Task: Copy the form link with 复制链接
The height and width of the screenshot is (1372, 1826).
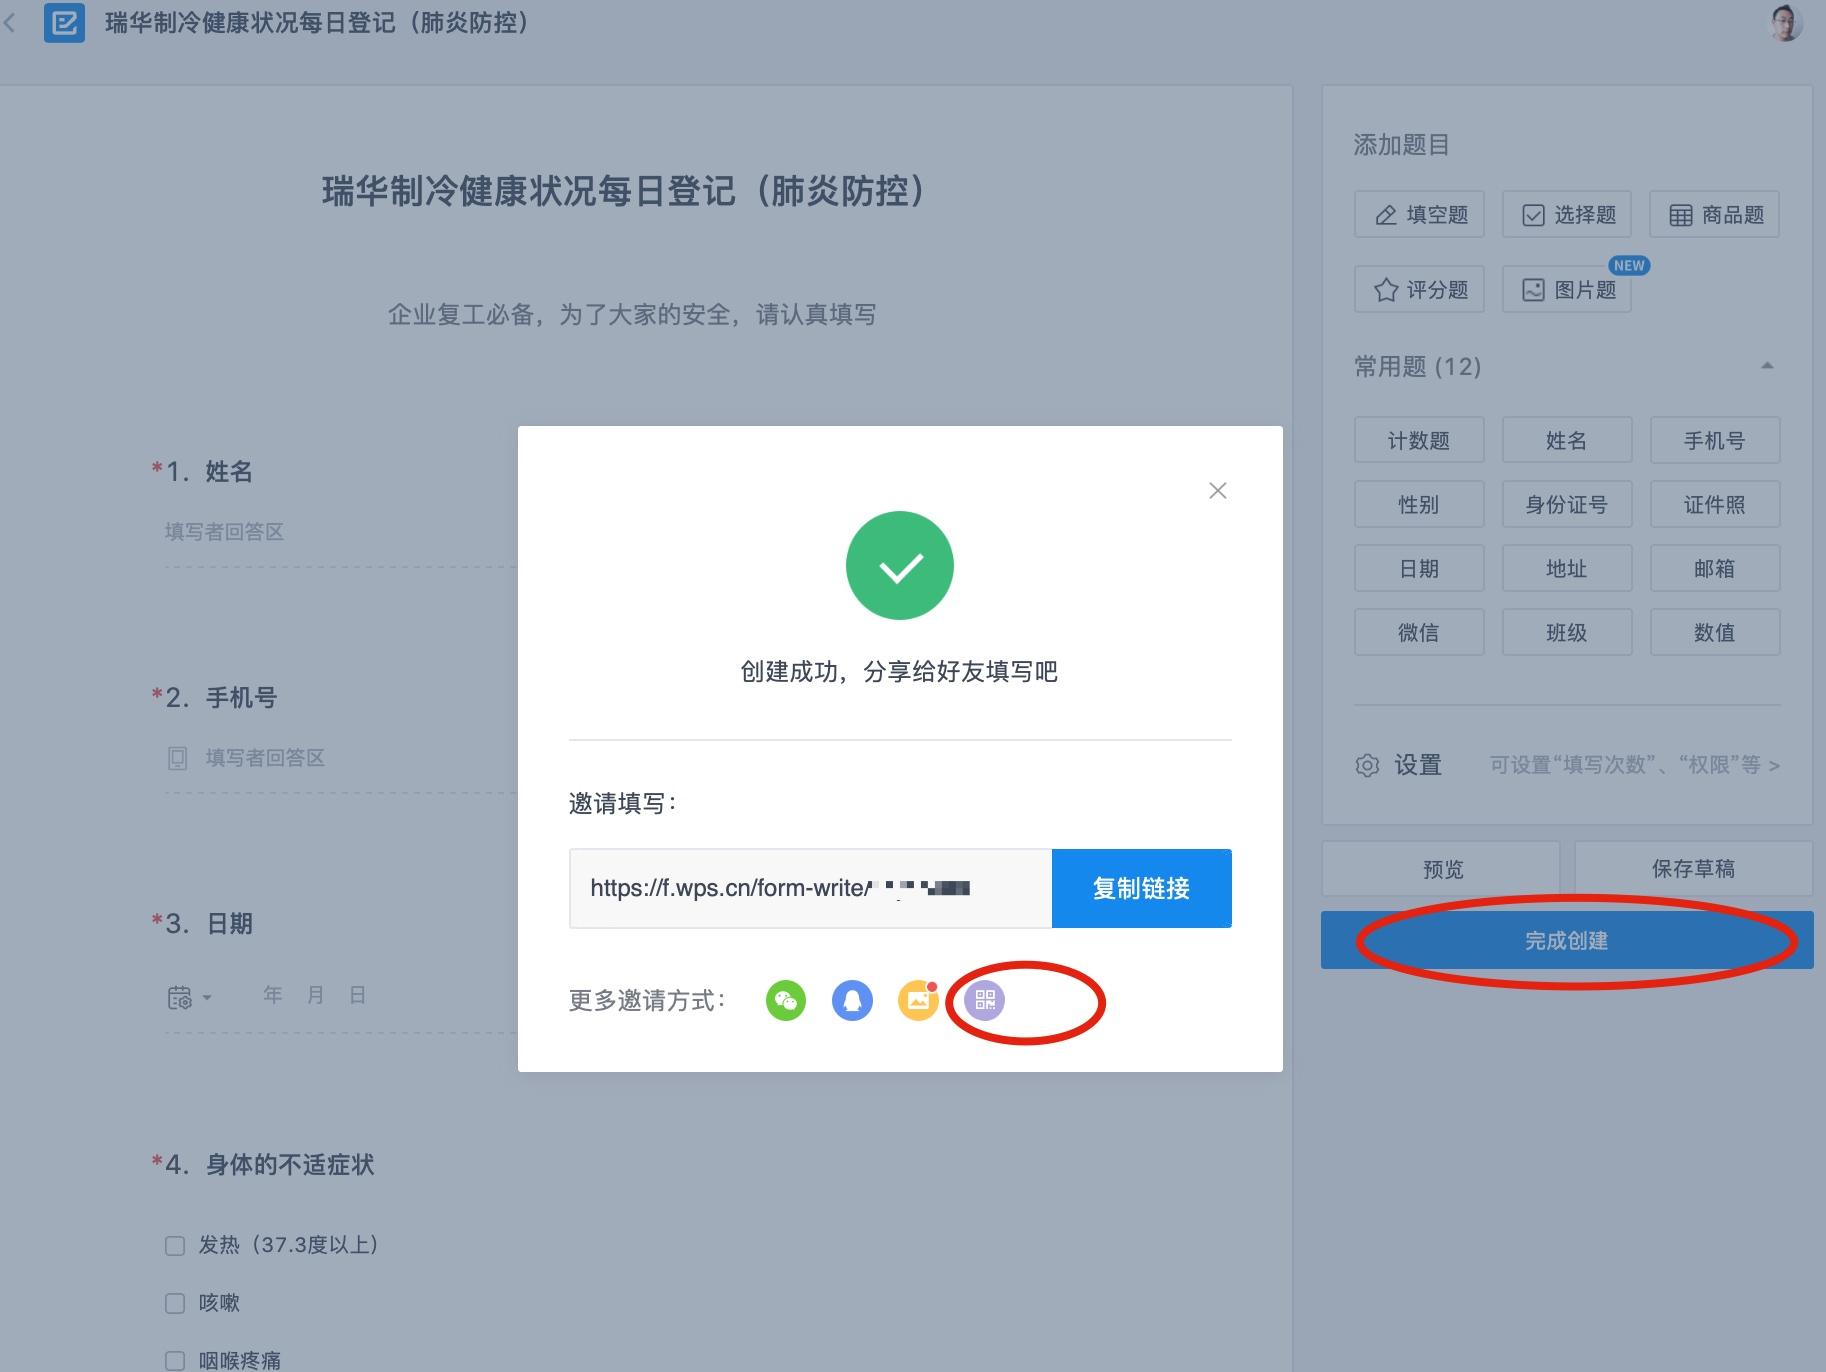Action: click(1141, 888)
